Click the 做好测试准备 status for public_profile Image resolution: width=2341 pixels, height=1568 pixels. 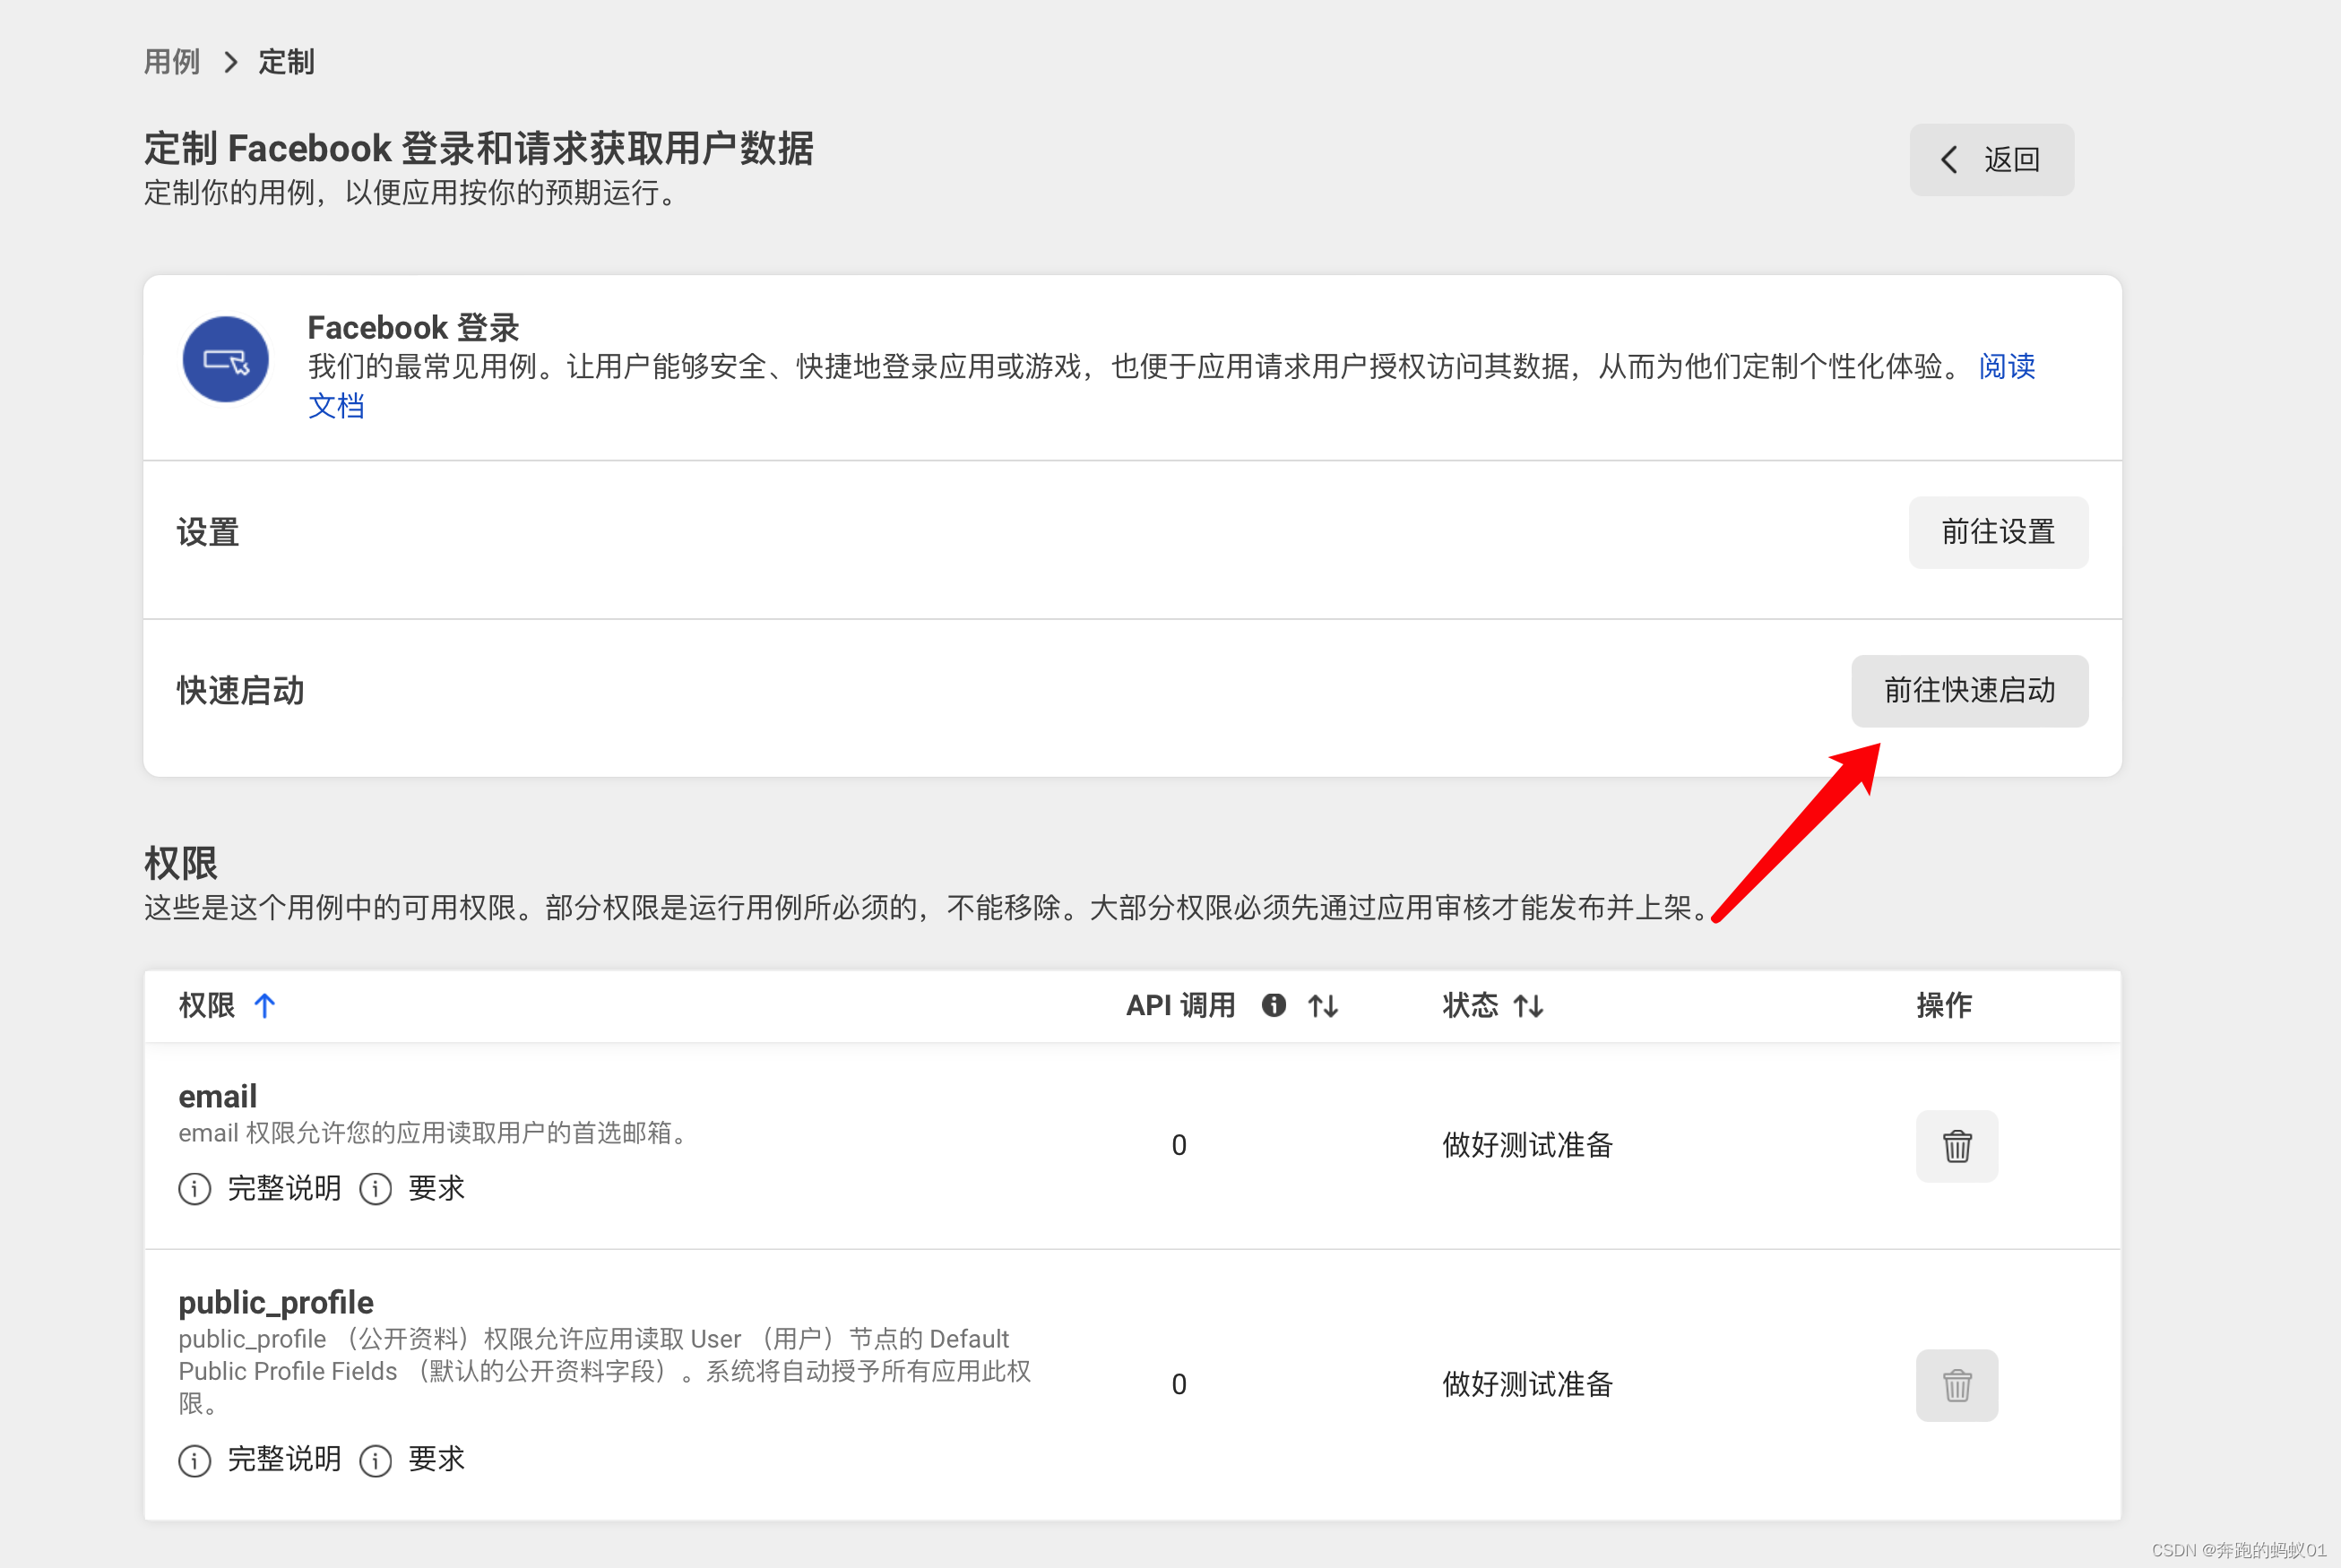click(x=1527, y=1384)
